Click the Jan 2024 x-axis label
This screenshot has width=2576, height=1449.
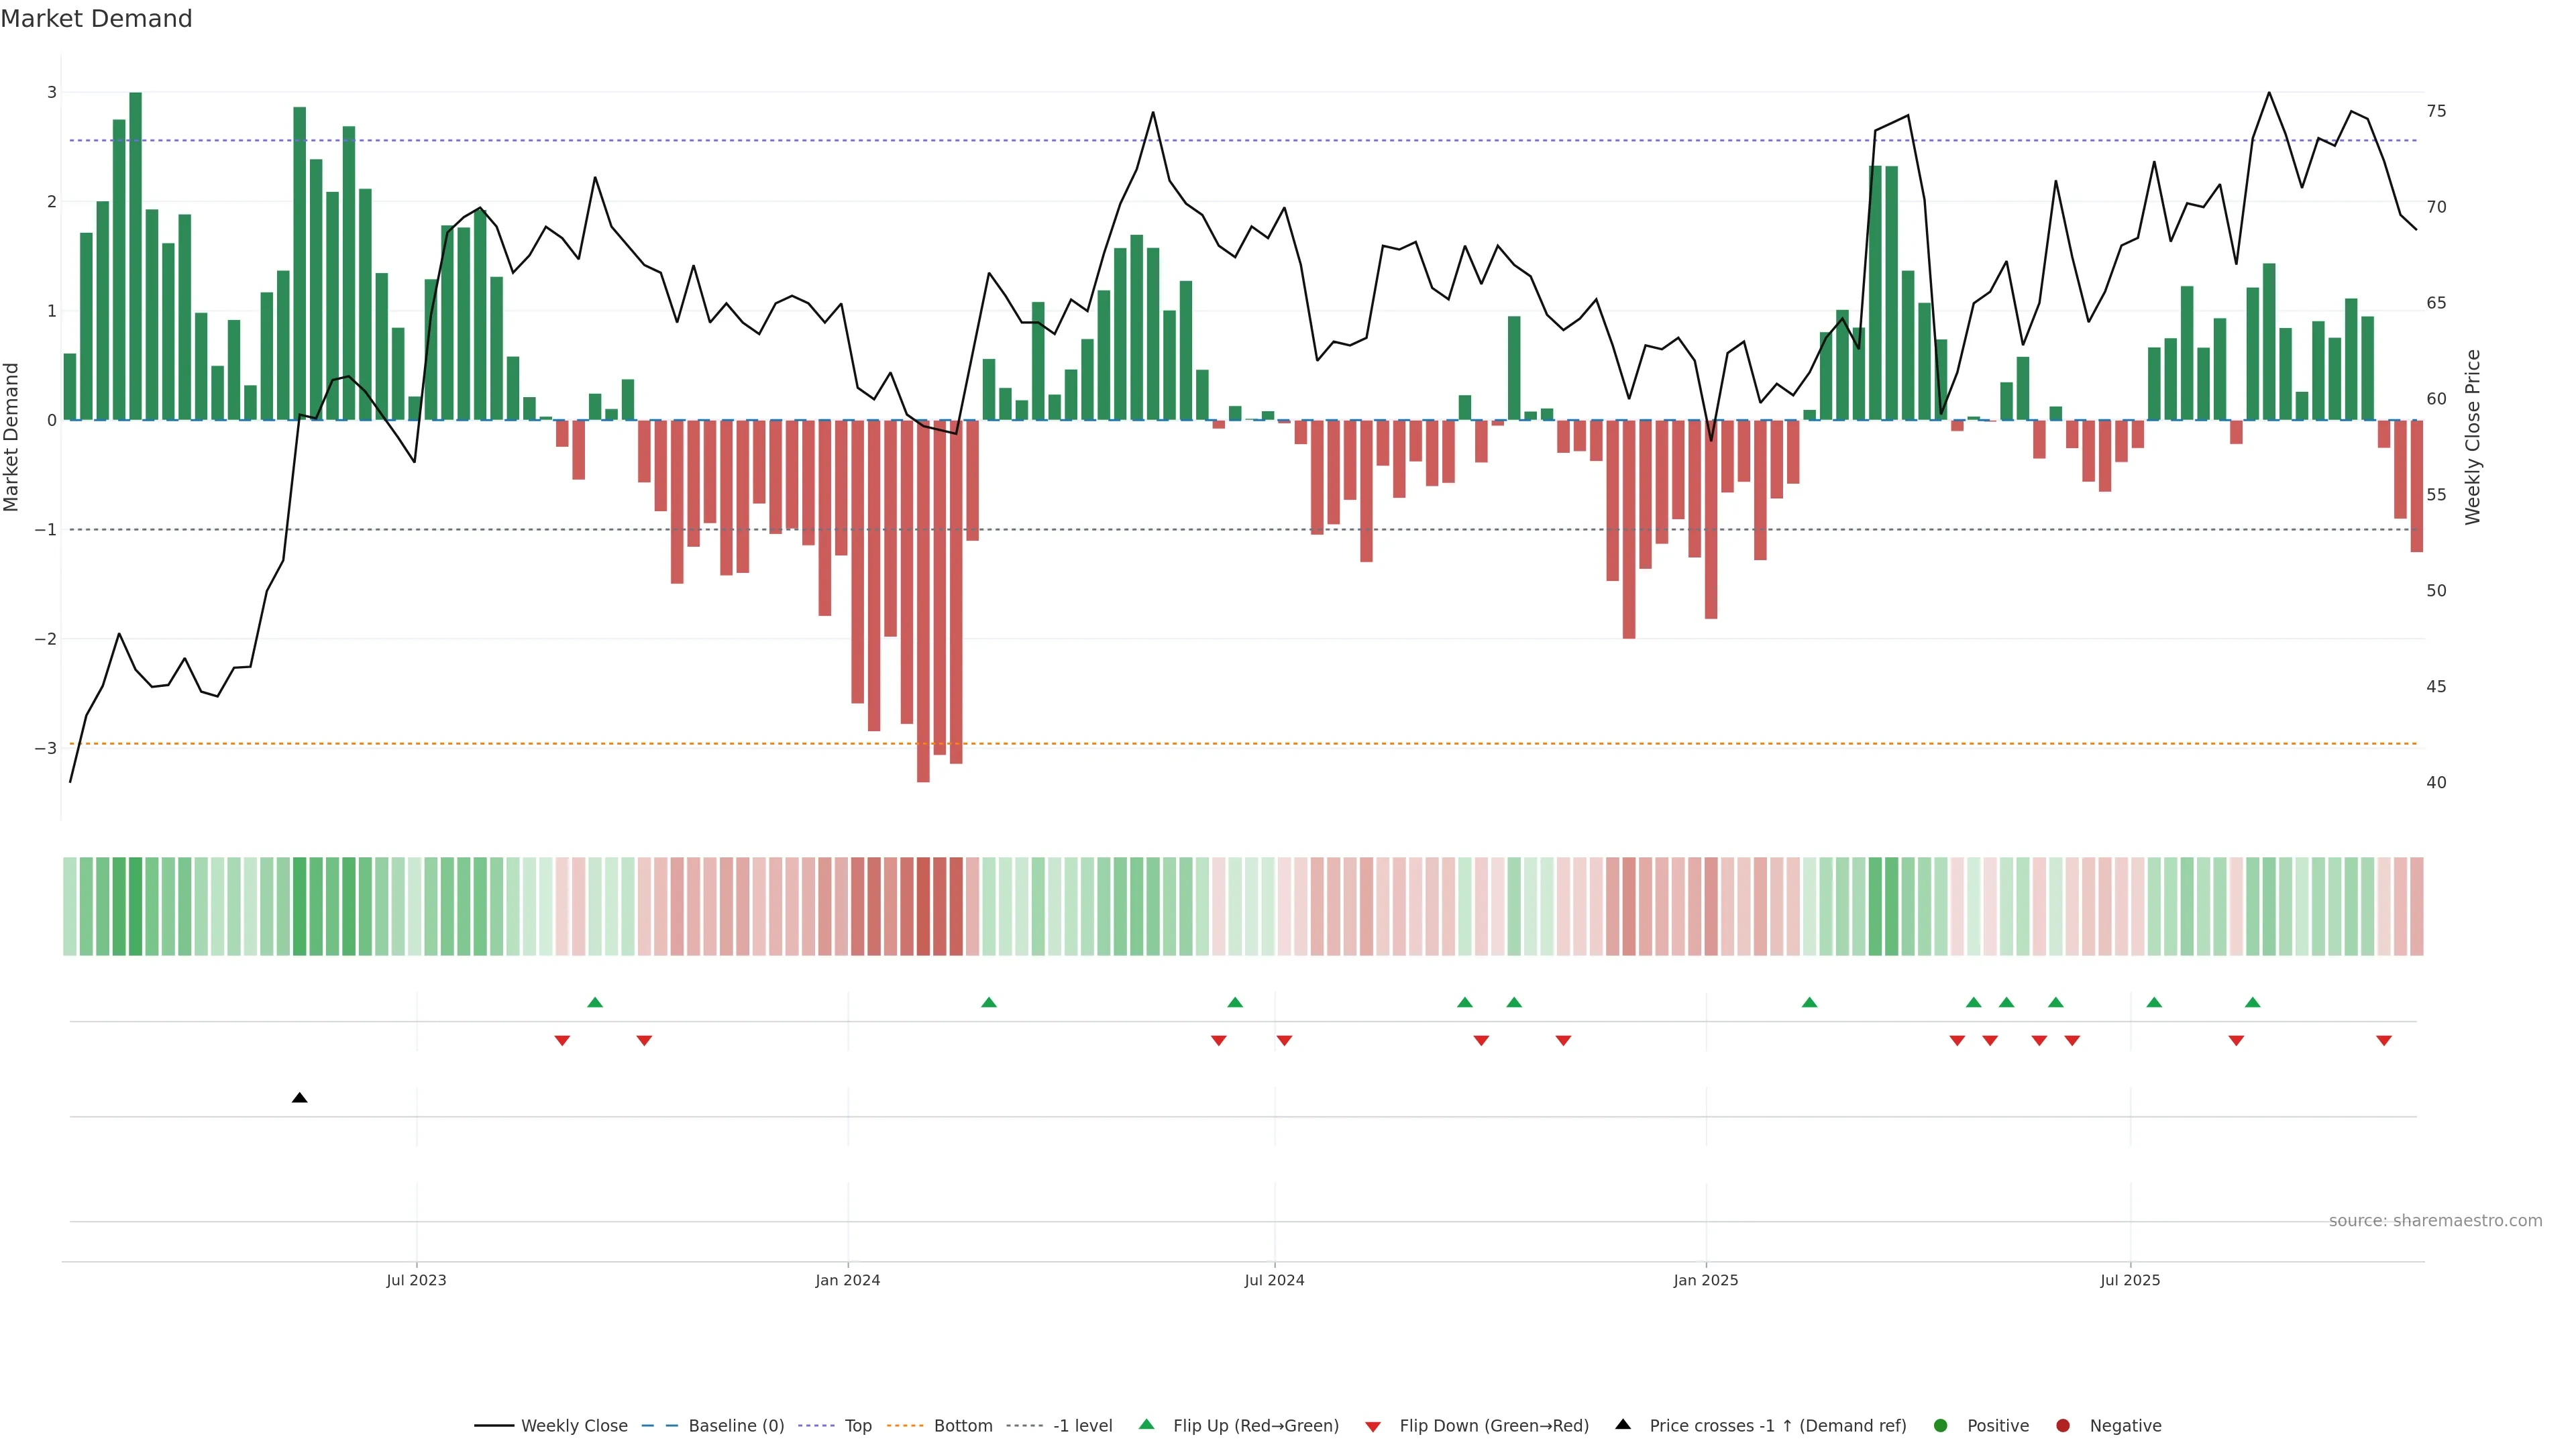(x=847, y=1280)
